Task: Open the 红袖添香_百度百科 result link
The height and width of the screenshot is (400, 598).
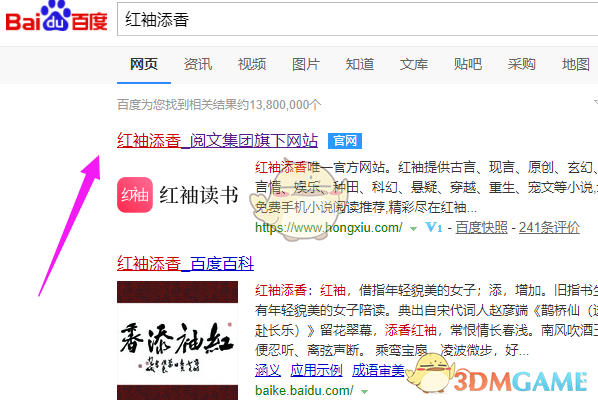Action: (x=185, y=263)
